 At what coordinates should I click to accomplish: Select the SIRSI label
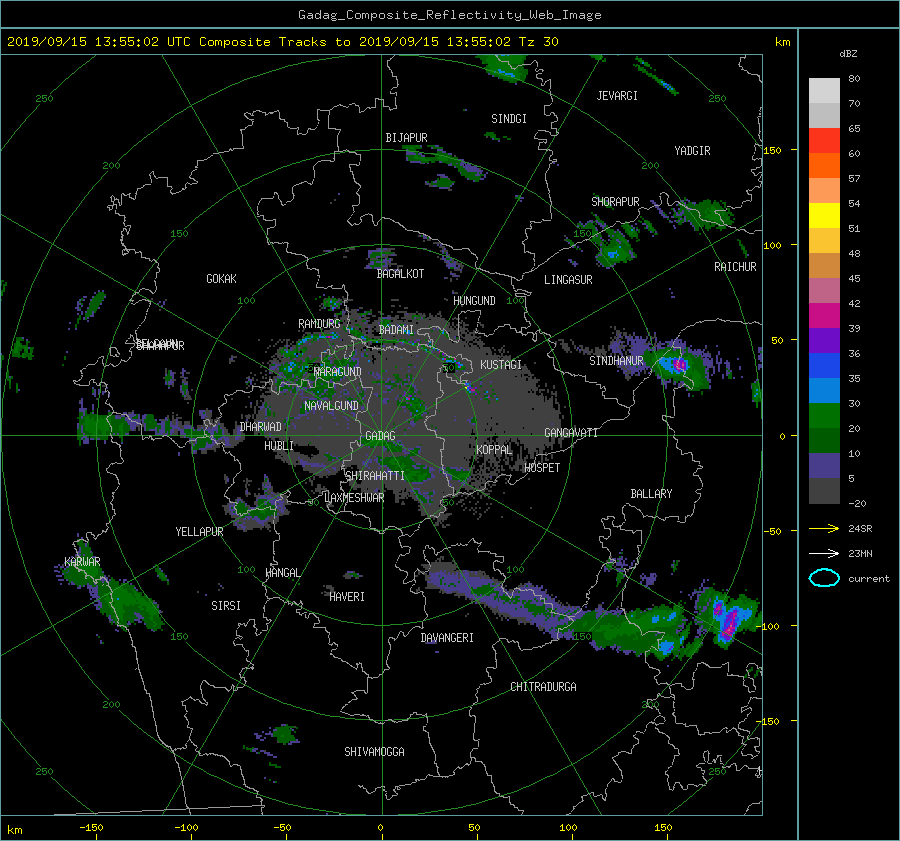[x=226, y=606]
